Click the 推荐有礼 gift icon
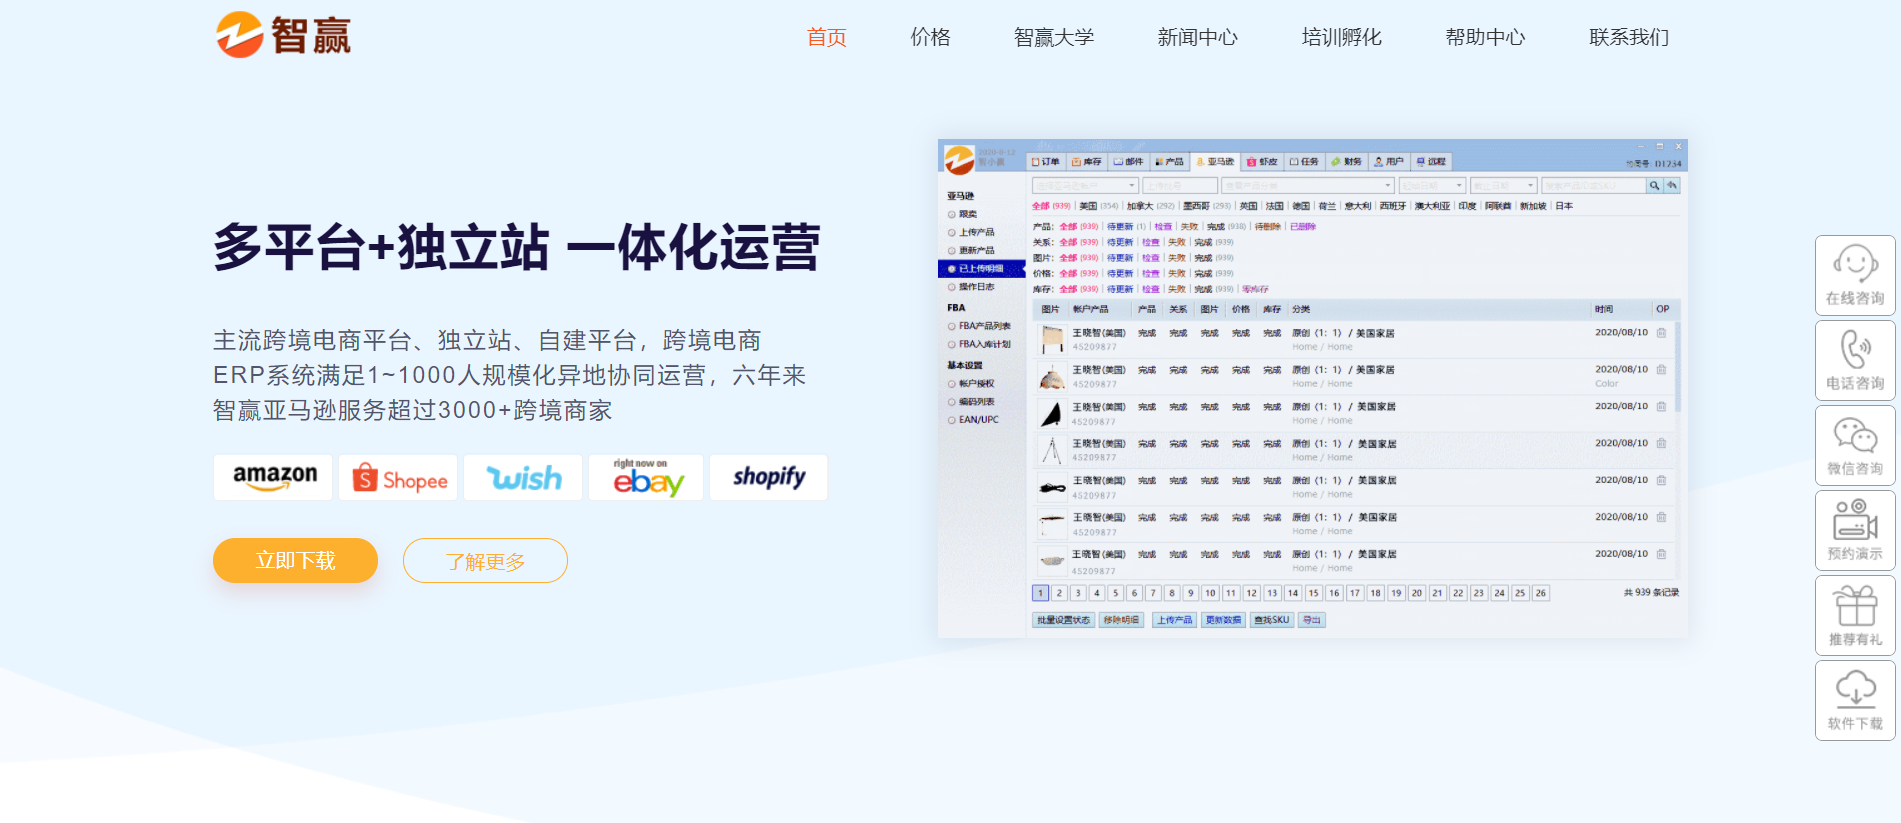The height and width of the screenshot is (823, 1901). pyautogui.click(x=1855, y=615)
